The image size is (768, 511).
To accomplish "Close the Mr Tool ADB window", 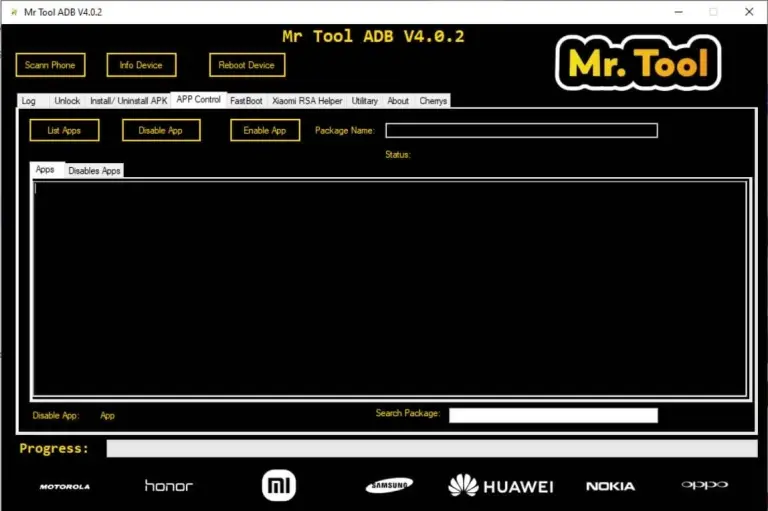I will click(749, 12).
